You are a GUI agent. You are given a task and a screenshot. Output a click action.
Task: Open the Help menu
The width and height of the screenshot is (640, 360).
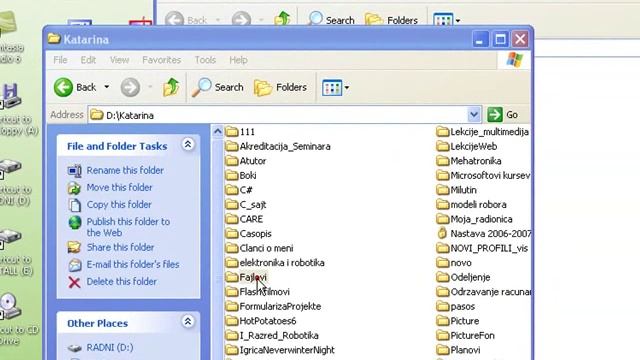[x=238, y=60]
